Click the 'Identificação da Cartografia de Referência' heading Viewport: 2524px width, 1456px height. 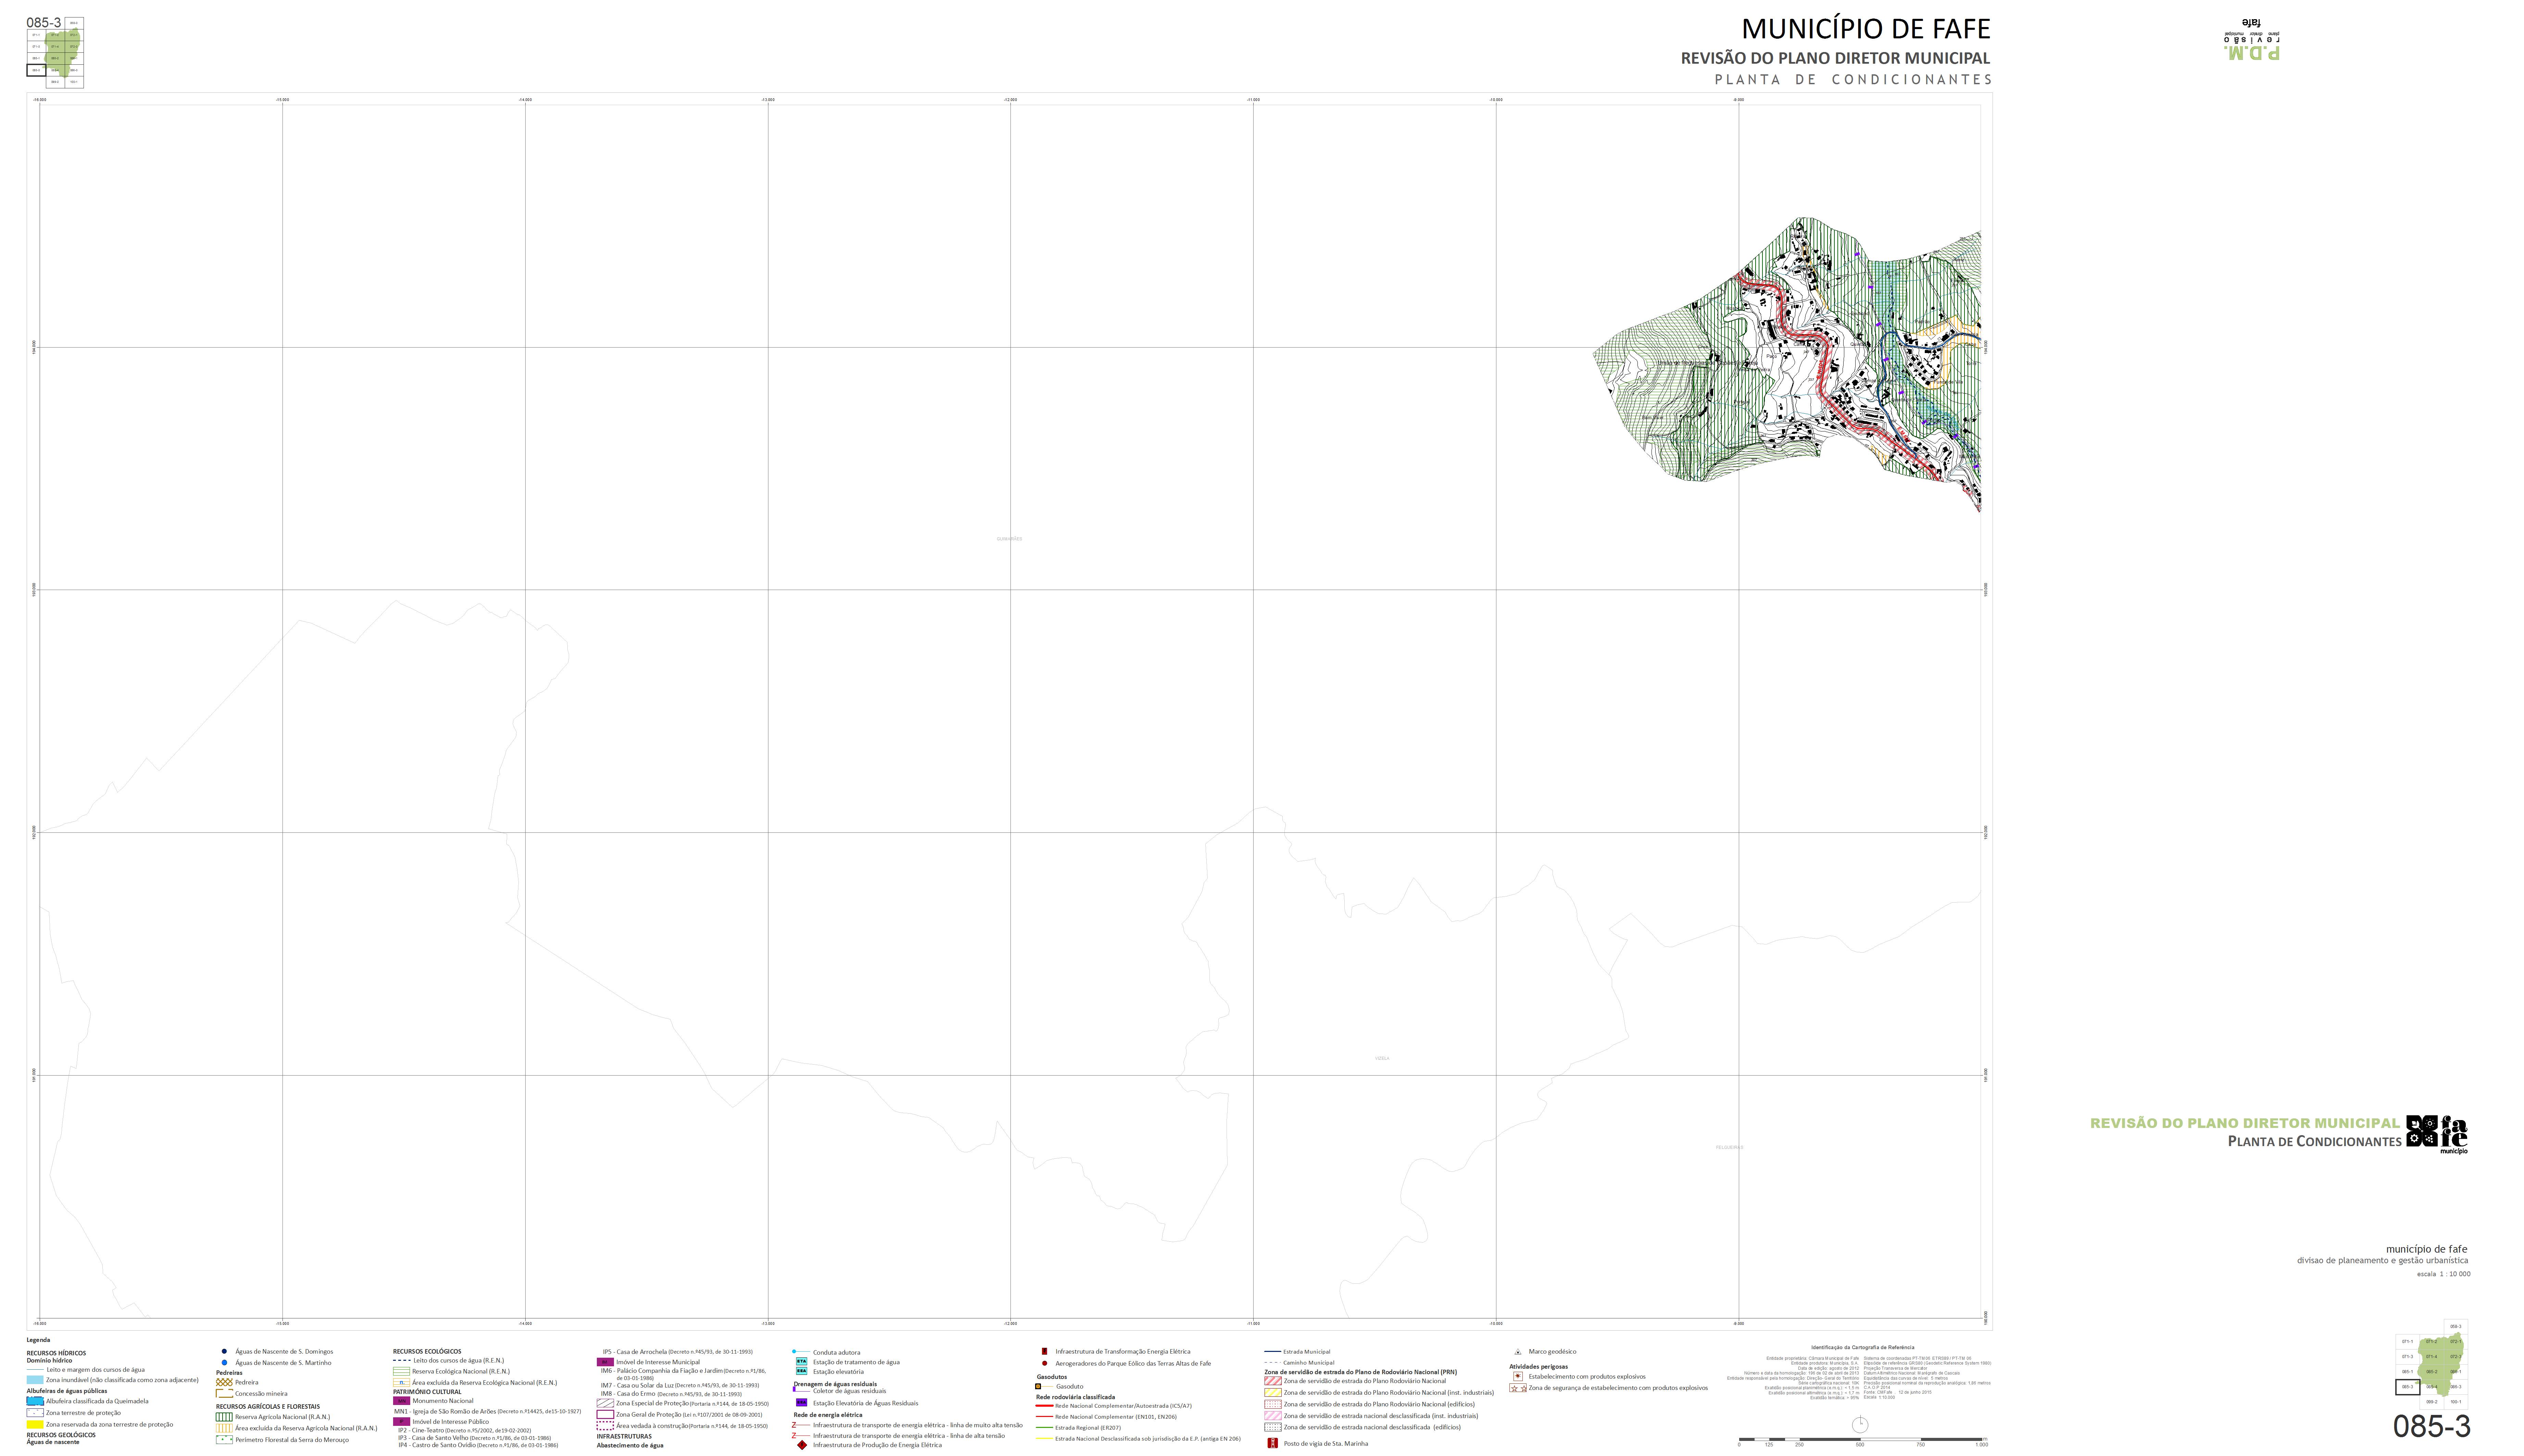1863,1347
